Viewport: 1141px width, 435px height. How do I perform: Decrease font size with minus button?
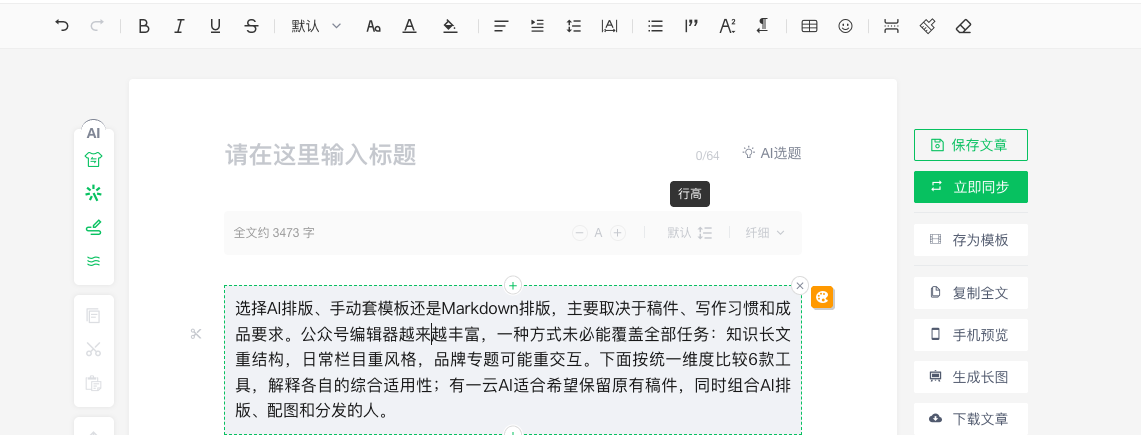[x=580, y=233]
